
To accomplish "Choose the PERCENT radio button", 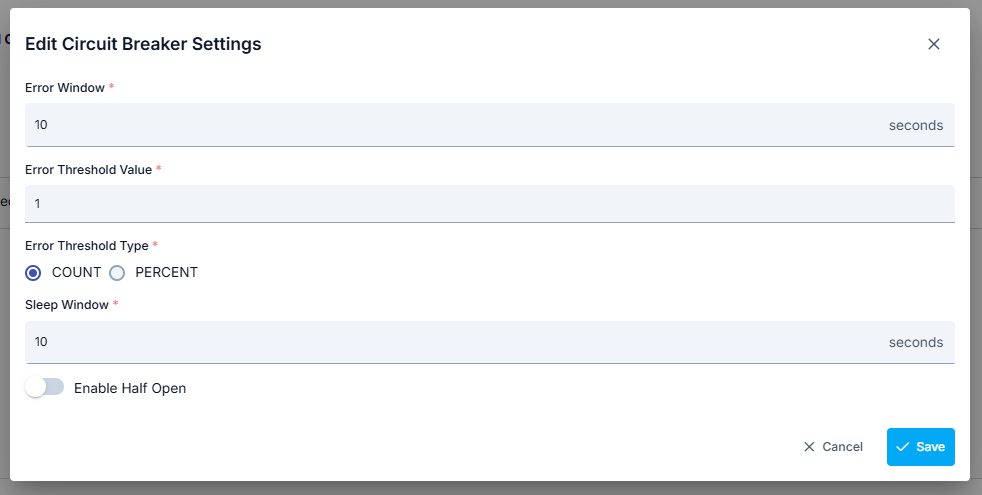I will click(x=117, y=272).
